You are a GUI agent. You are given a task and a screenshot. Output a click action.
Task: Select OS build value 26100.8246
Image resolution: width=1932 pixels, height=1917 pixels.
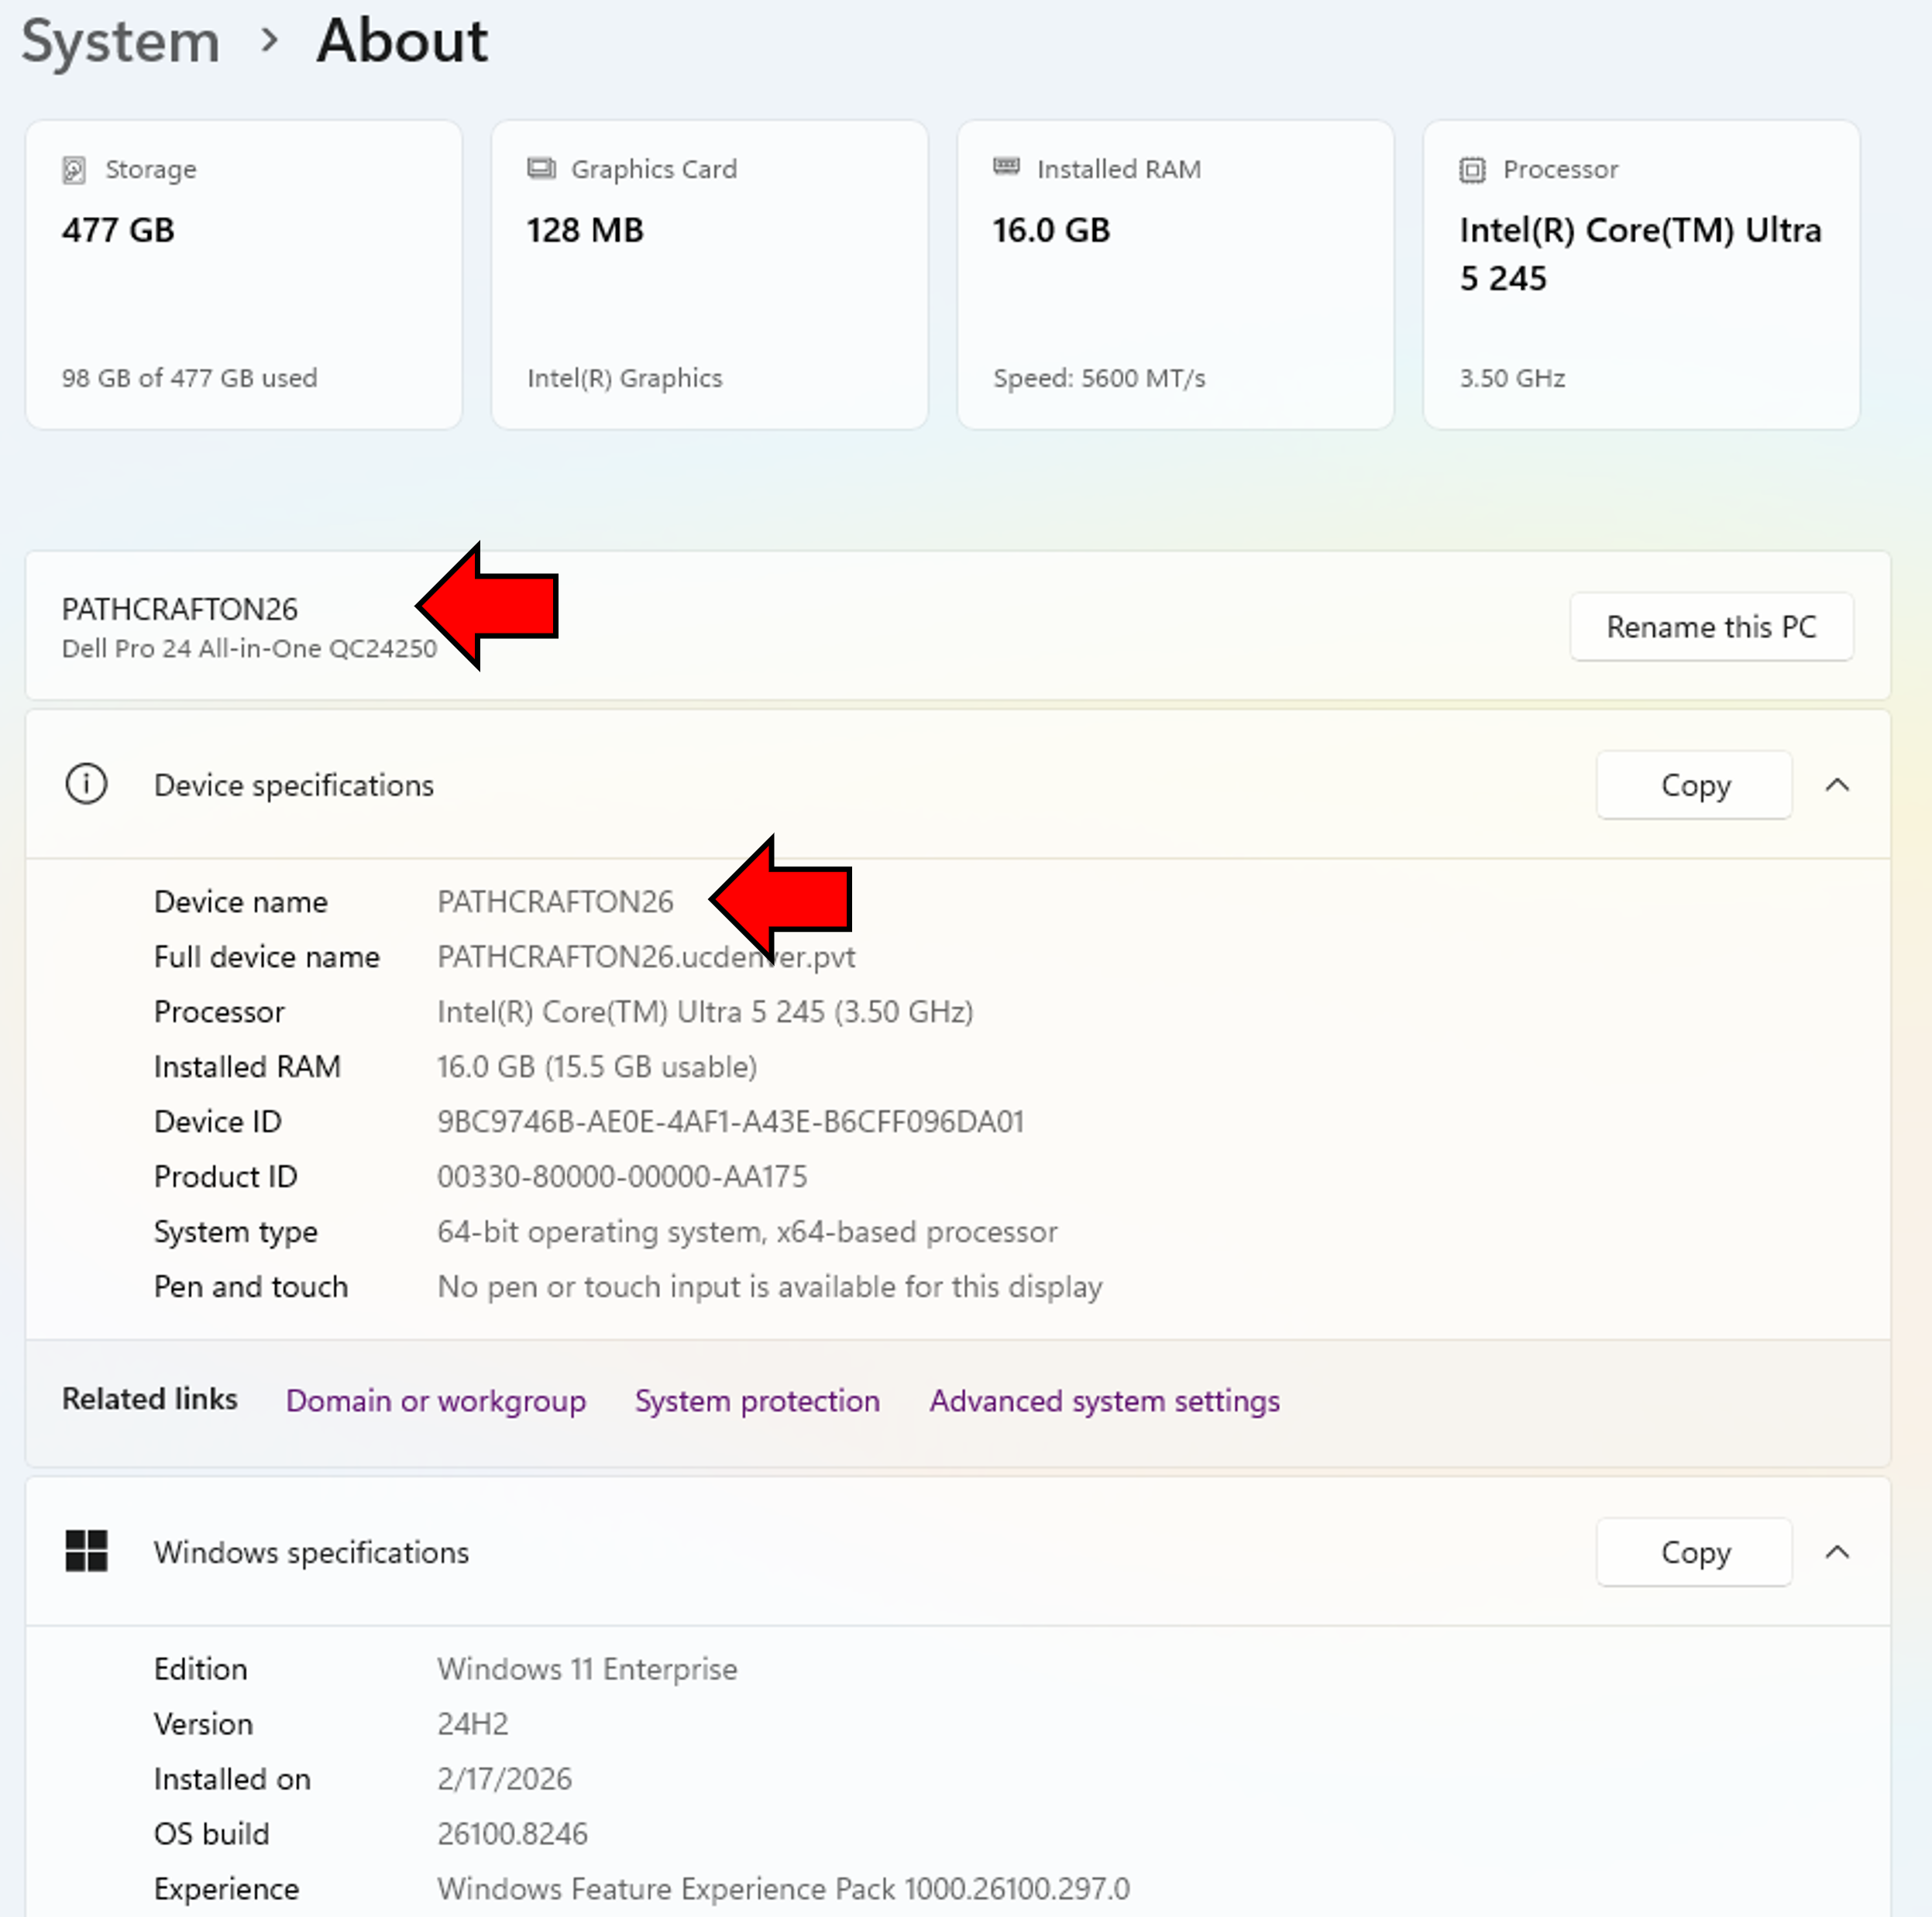point(512,1834)
